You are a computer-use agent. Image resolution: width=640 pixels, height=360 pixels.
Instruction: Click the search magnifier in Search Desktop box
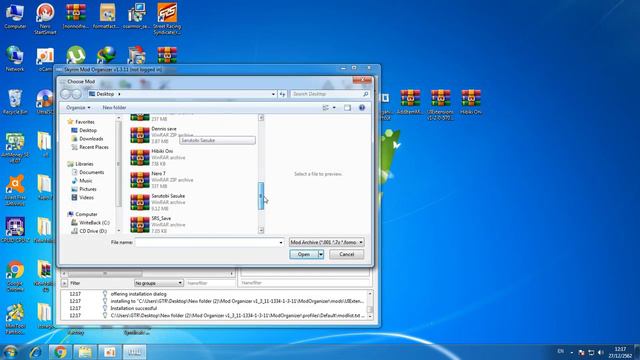coord(365,94)
